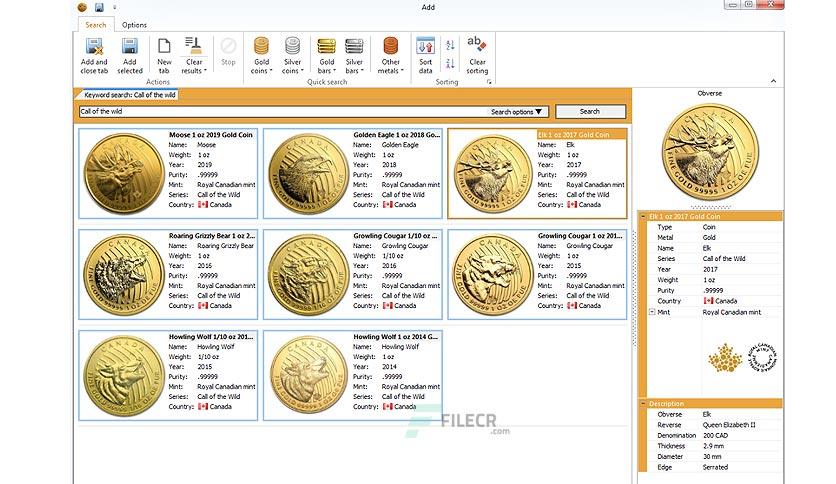Viewport: 836px width, 484px height.
Task: Click the Obverse elk coin preview image
Action: click(x=710, y=152)
